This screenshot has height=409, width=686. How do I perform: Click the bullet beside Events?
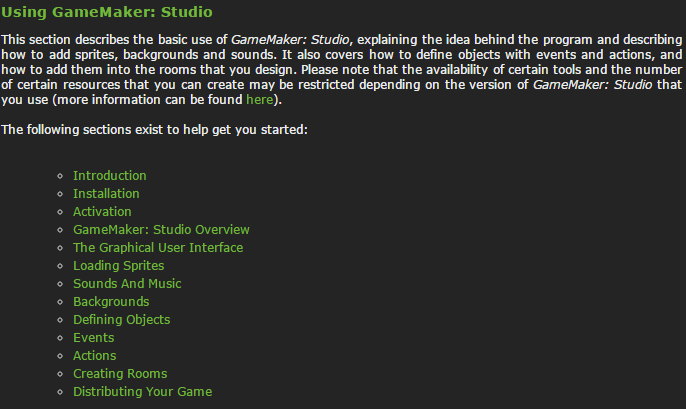click(60, 338)
